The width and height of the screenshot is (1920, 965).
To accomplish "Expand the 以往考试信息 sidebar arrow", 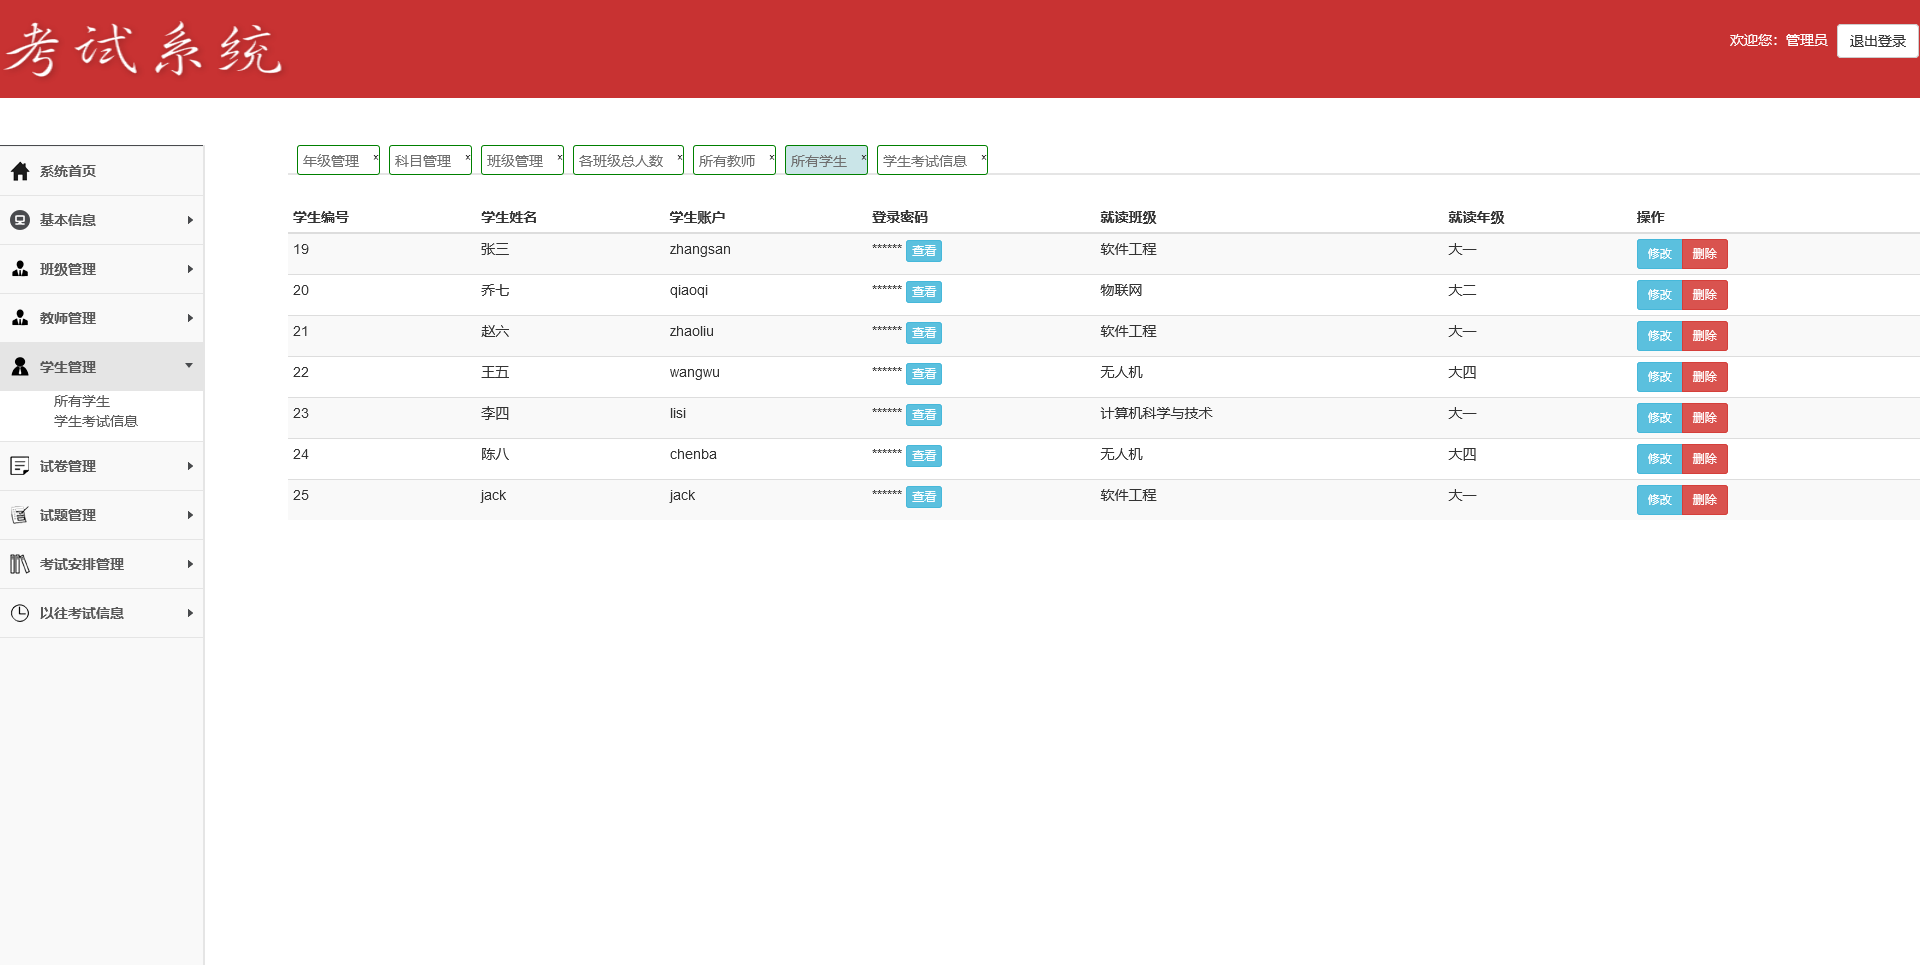I will pos(190,613).
